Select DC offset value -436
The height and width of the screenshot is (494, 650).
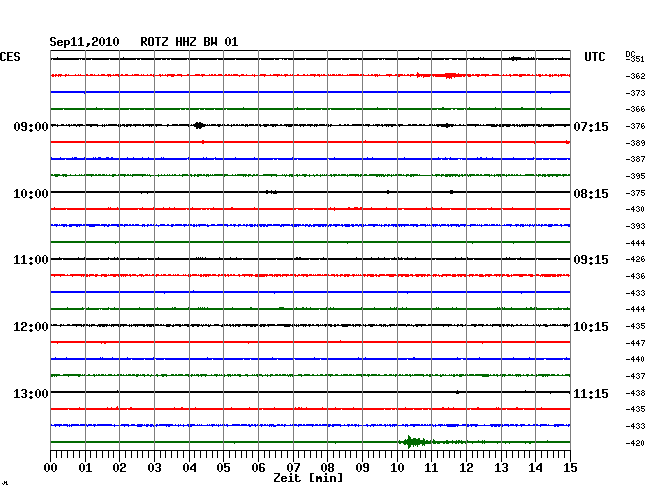coord(635,276)
